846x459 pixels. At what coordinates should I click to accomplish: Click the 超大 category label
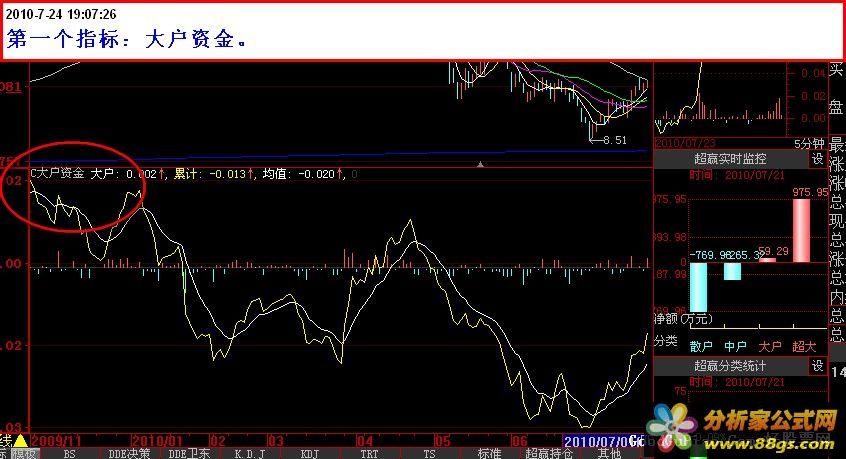804,346
